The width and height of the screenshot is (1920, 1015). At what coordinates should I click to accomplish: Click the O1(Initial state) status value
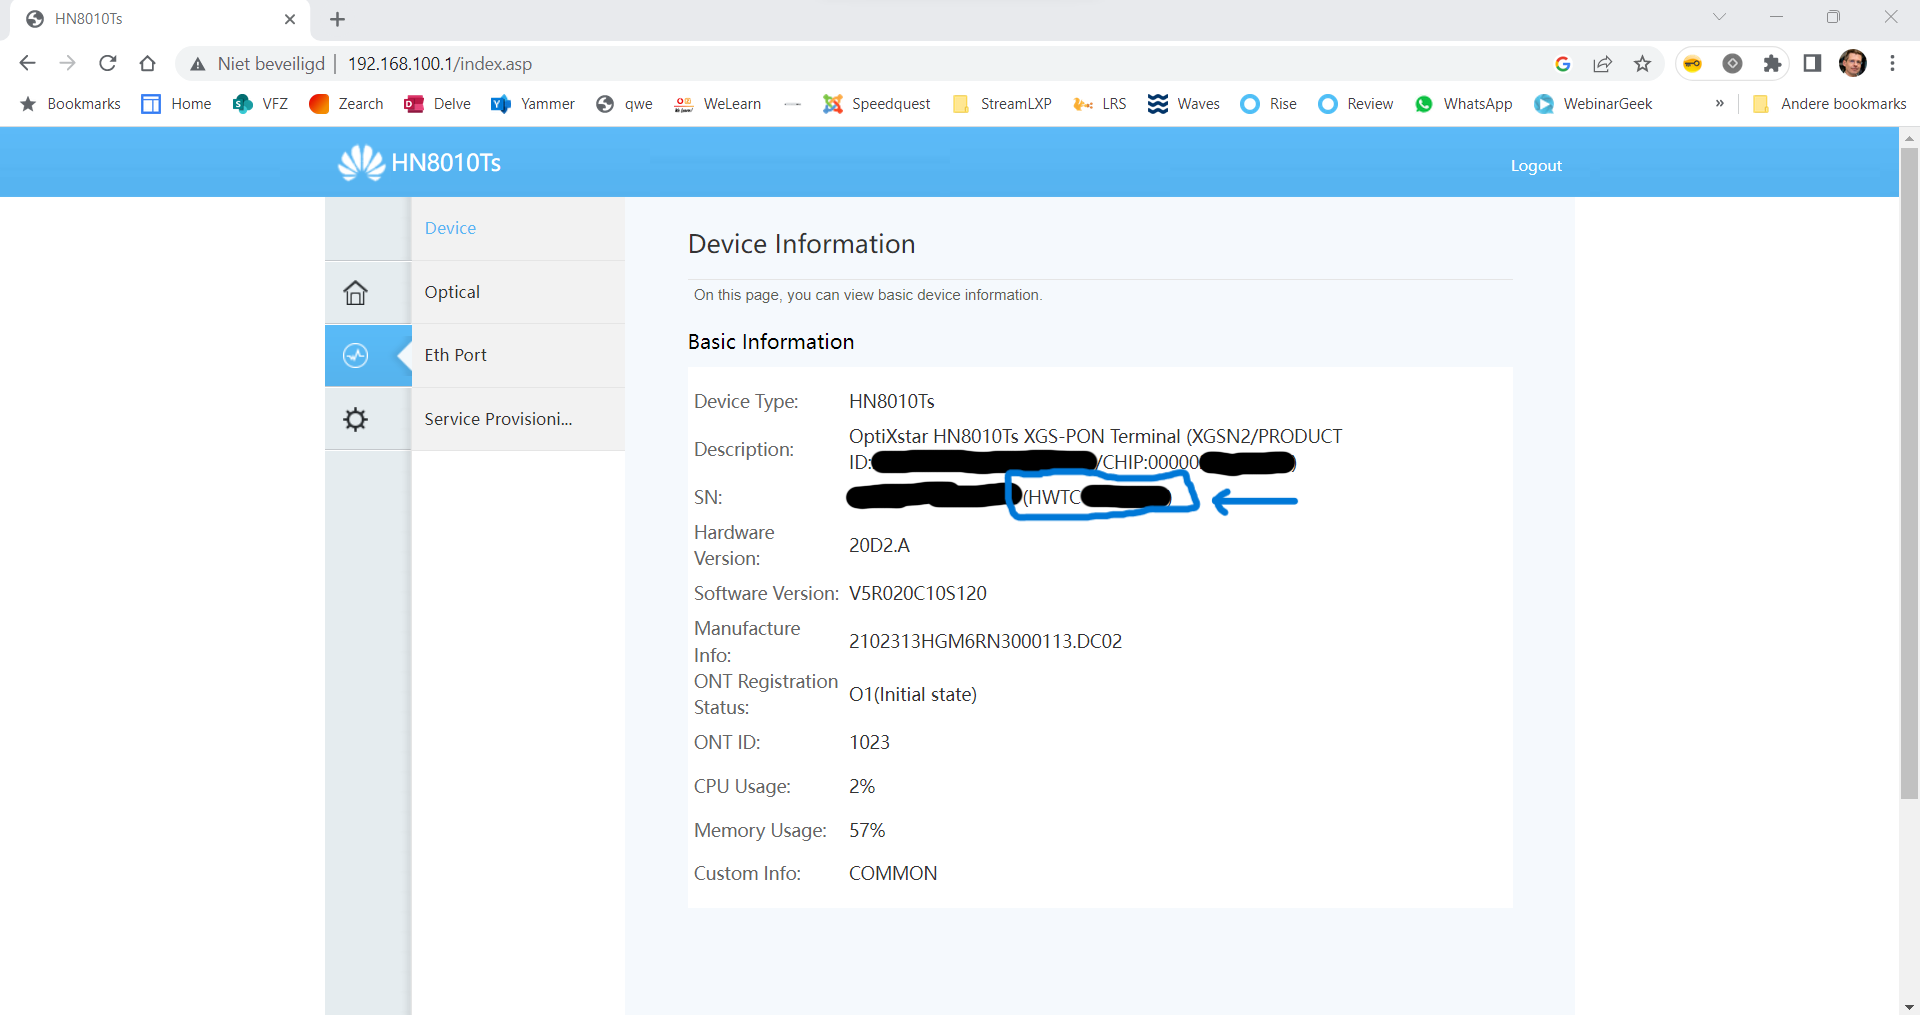[913, 694]
